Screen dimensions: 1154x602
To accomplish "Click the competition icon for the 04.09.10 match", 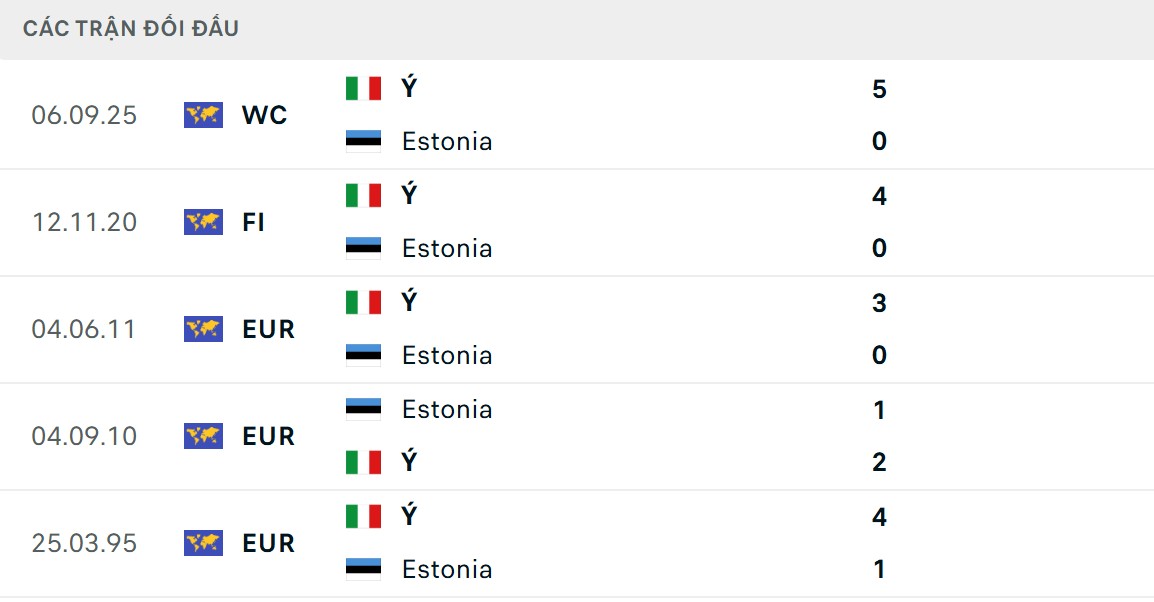I will pyautogui.click(x=203, y=436).
